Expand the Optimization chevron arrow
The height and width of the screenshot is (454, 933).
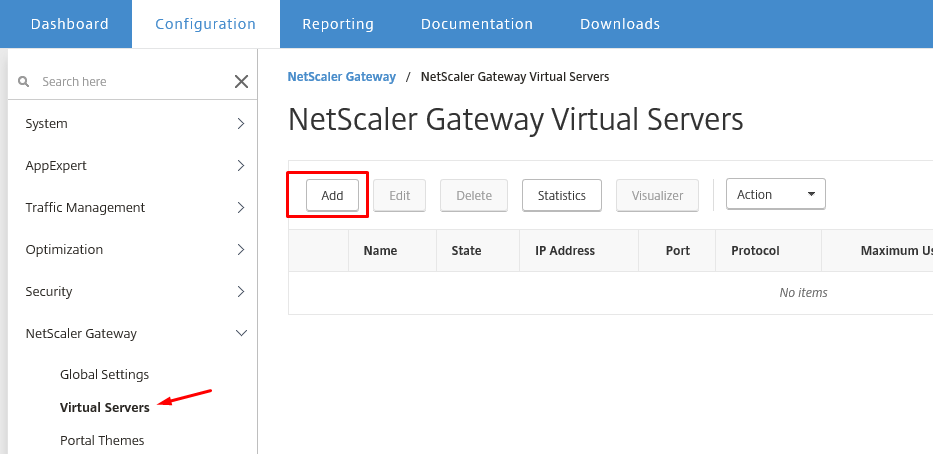(x=241, y=249)
